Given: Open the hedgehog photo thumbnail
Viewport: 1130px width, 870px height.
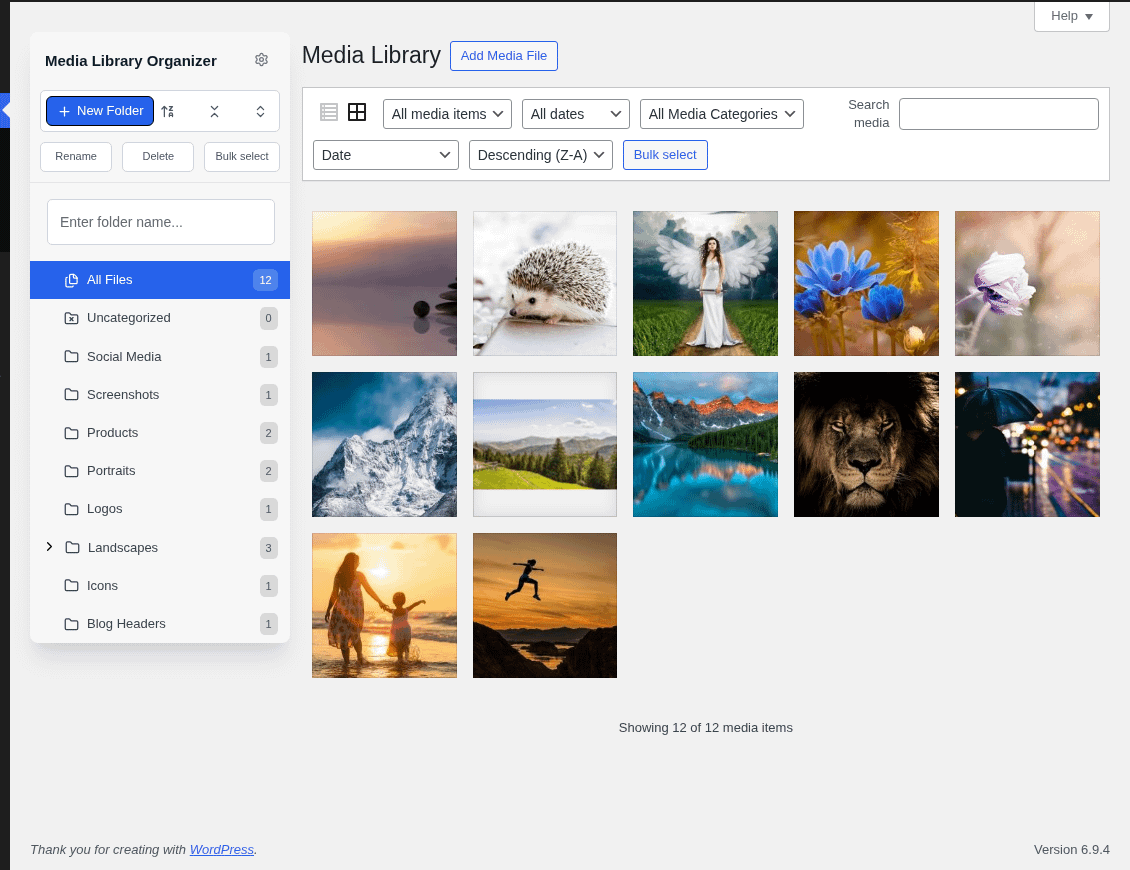Looking at the screenshot, I should [544, 283].
